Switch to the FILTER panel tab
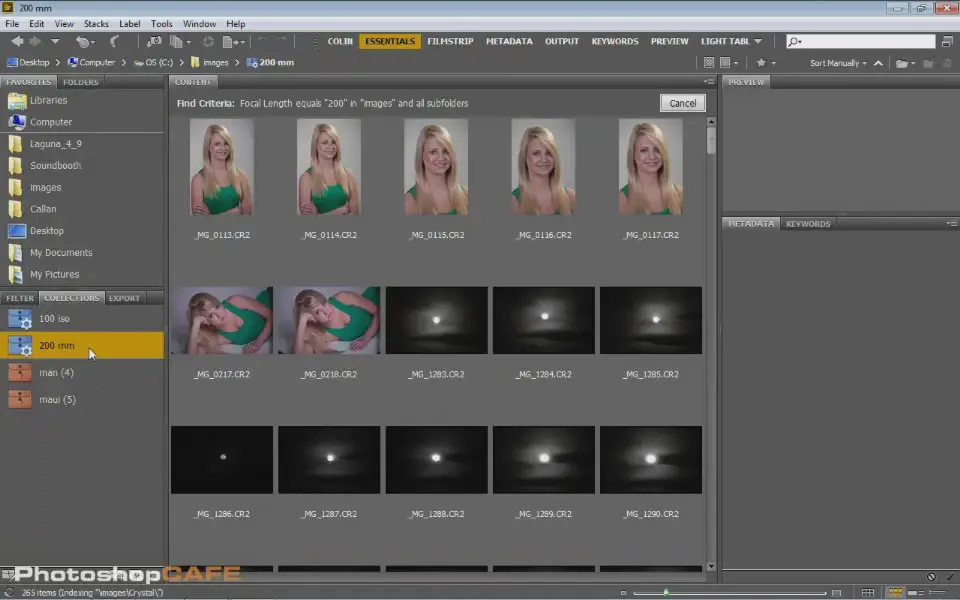Screen dimensions: 960x600 (x=20, y=298)
